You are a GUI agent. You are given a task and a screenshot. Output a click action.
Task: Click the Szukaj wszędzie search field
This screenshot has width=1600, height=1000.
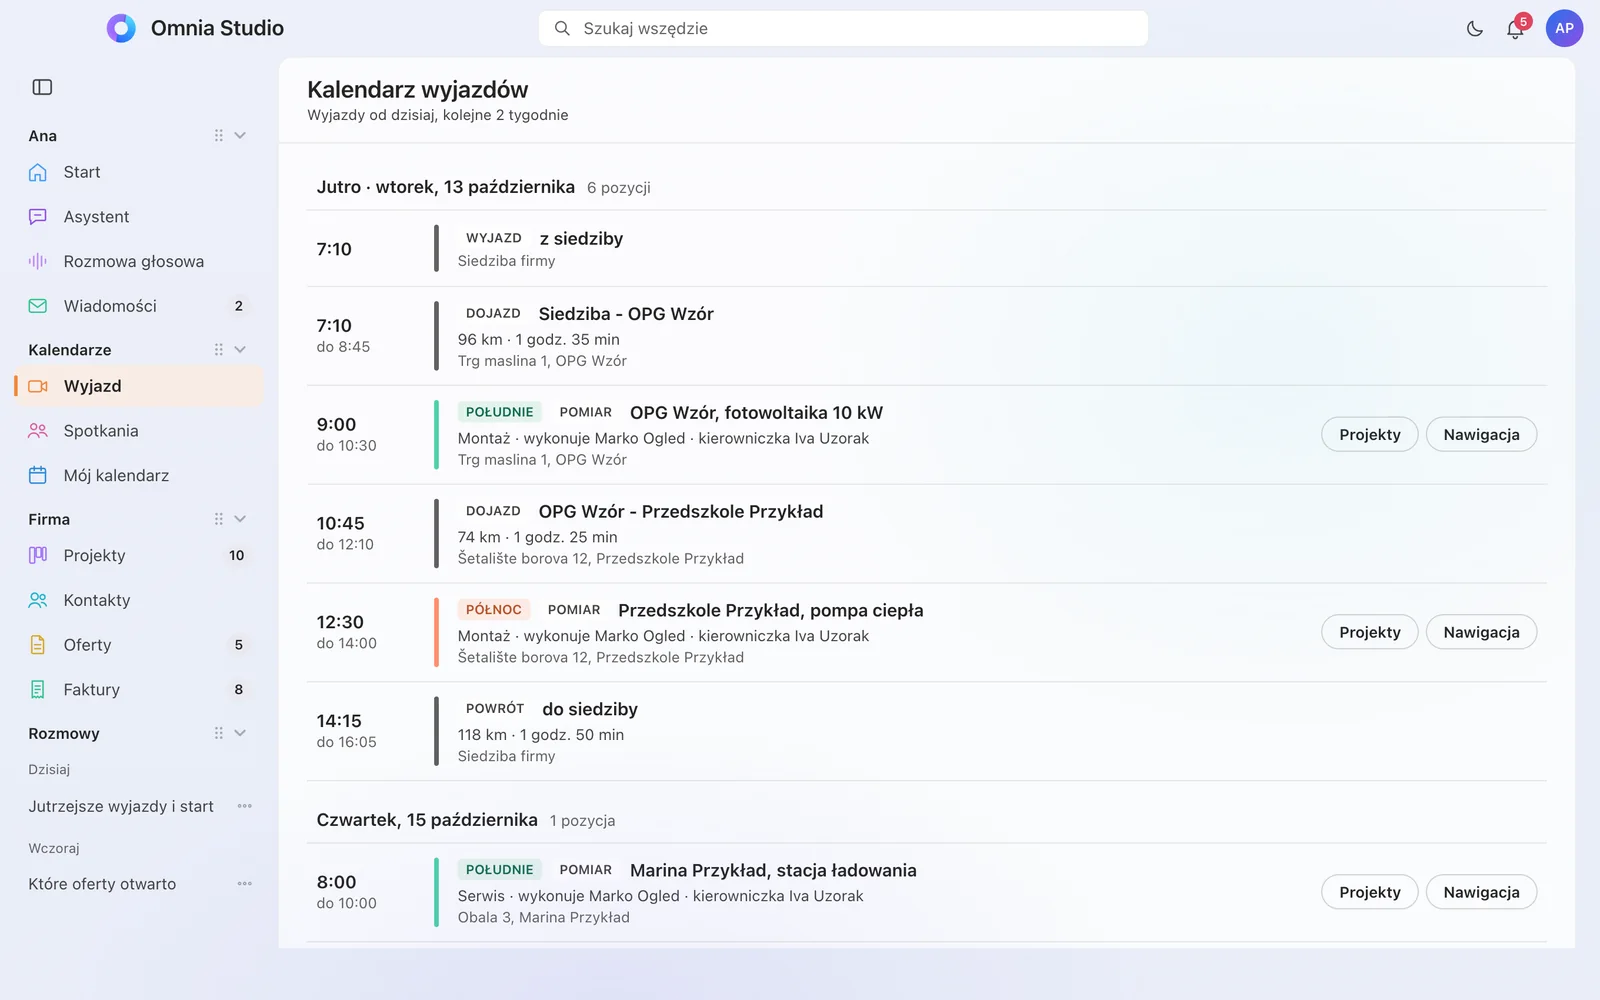843,28
